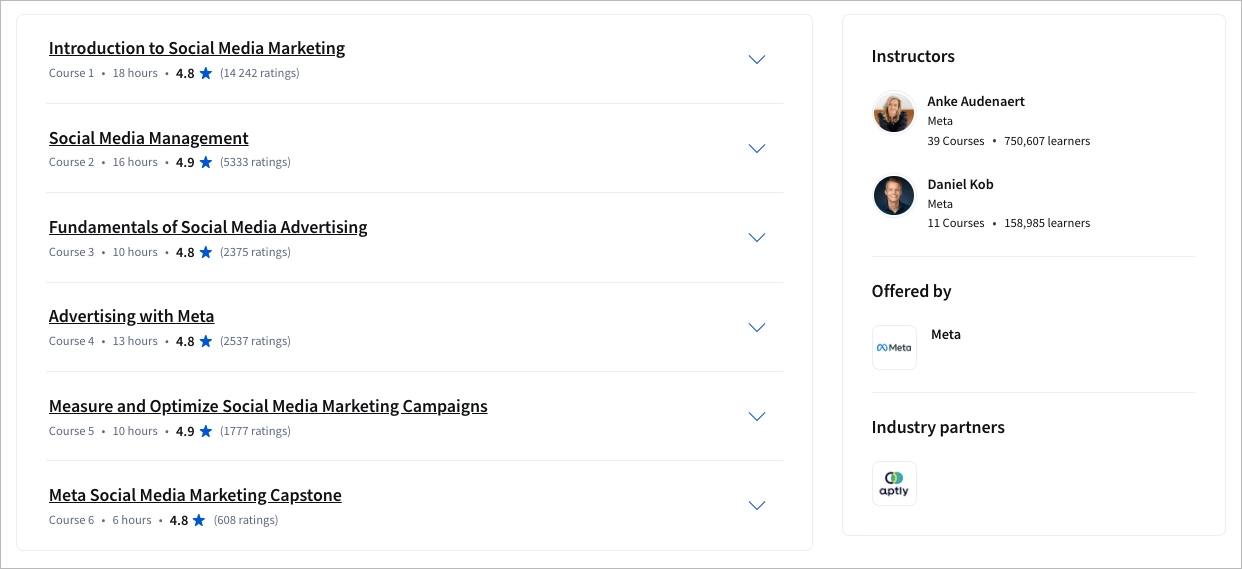
Task: Expand Measure and Optimize course chevron
Action: coord(757,416)
